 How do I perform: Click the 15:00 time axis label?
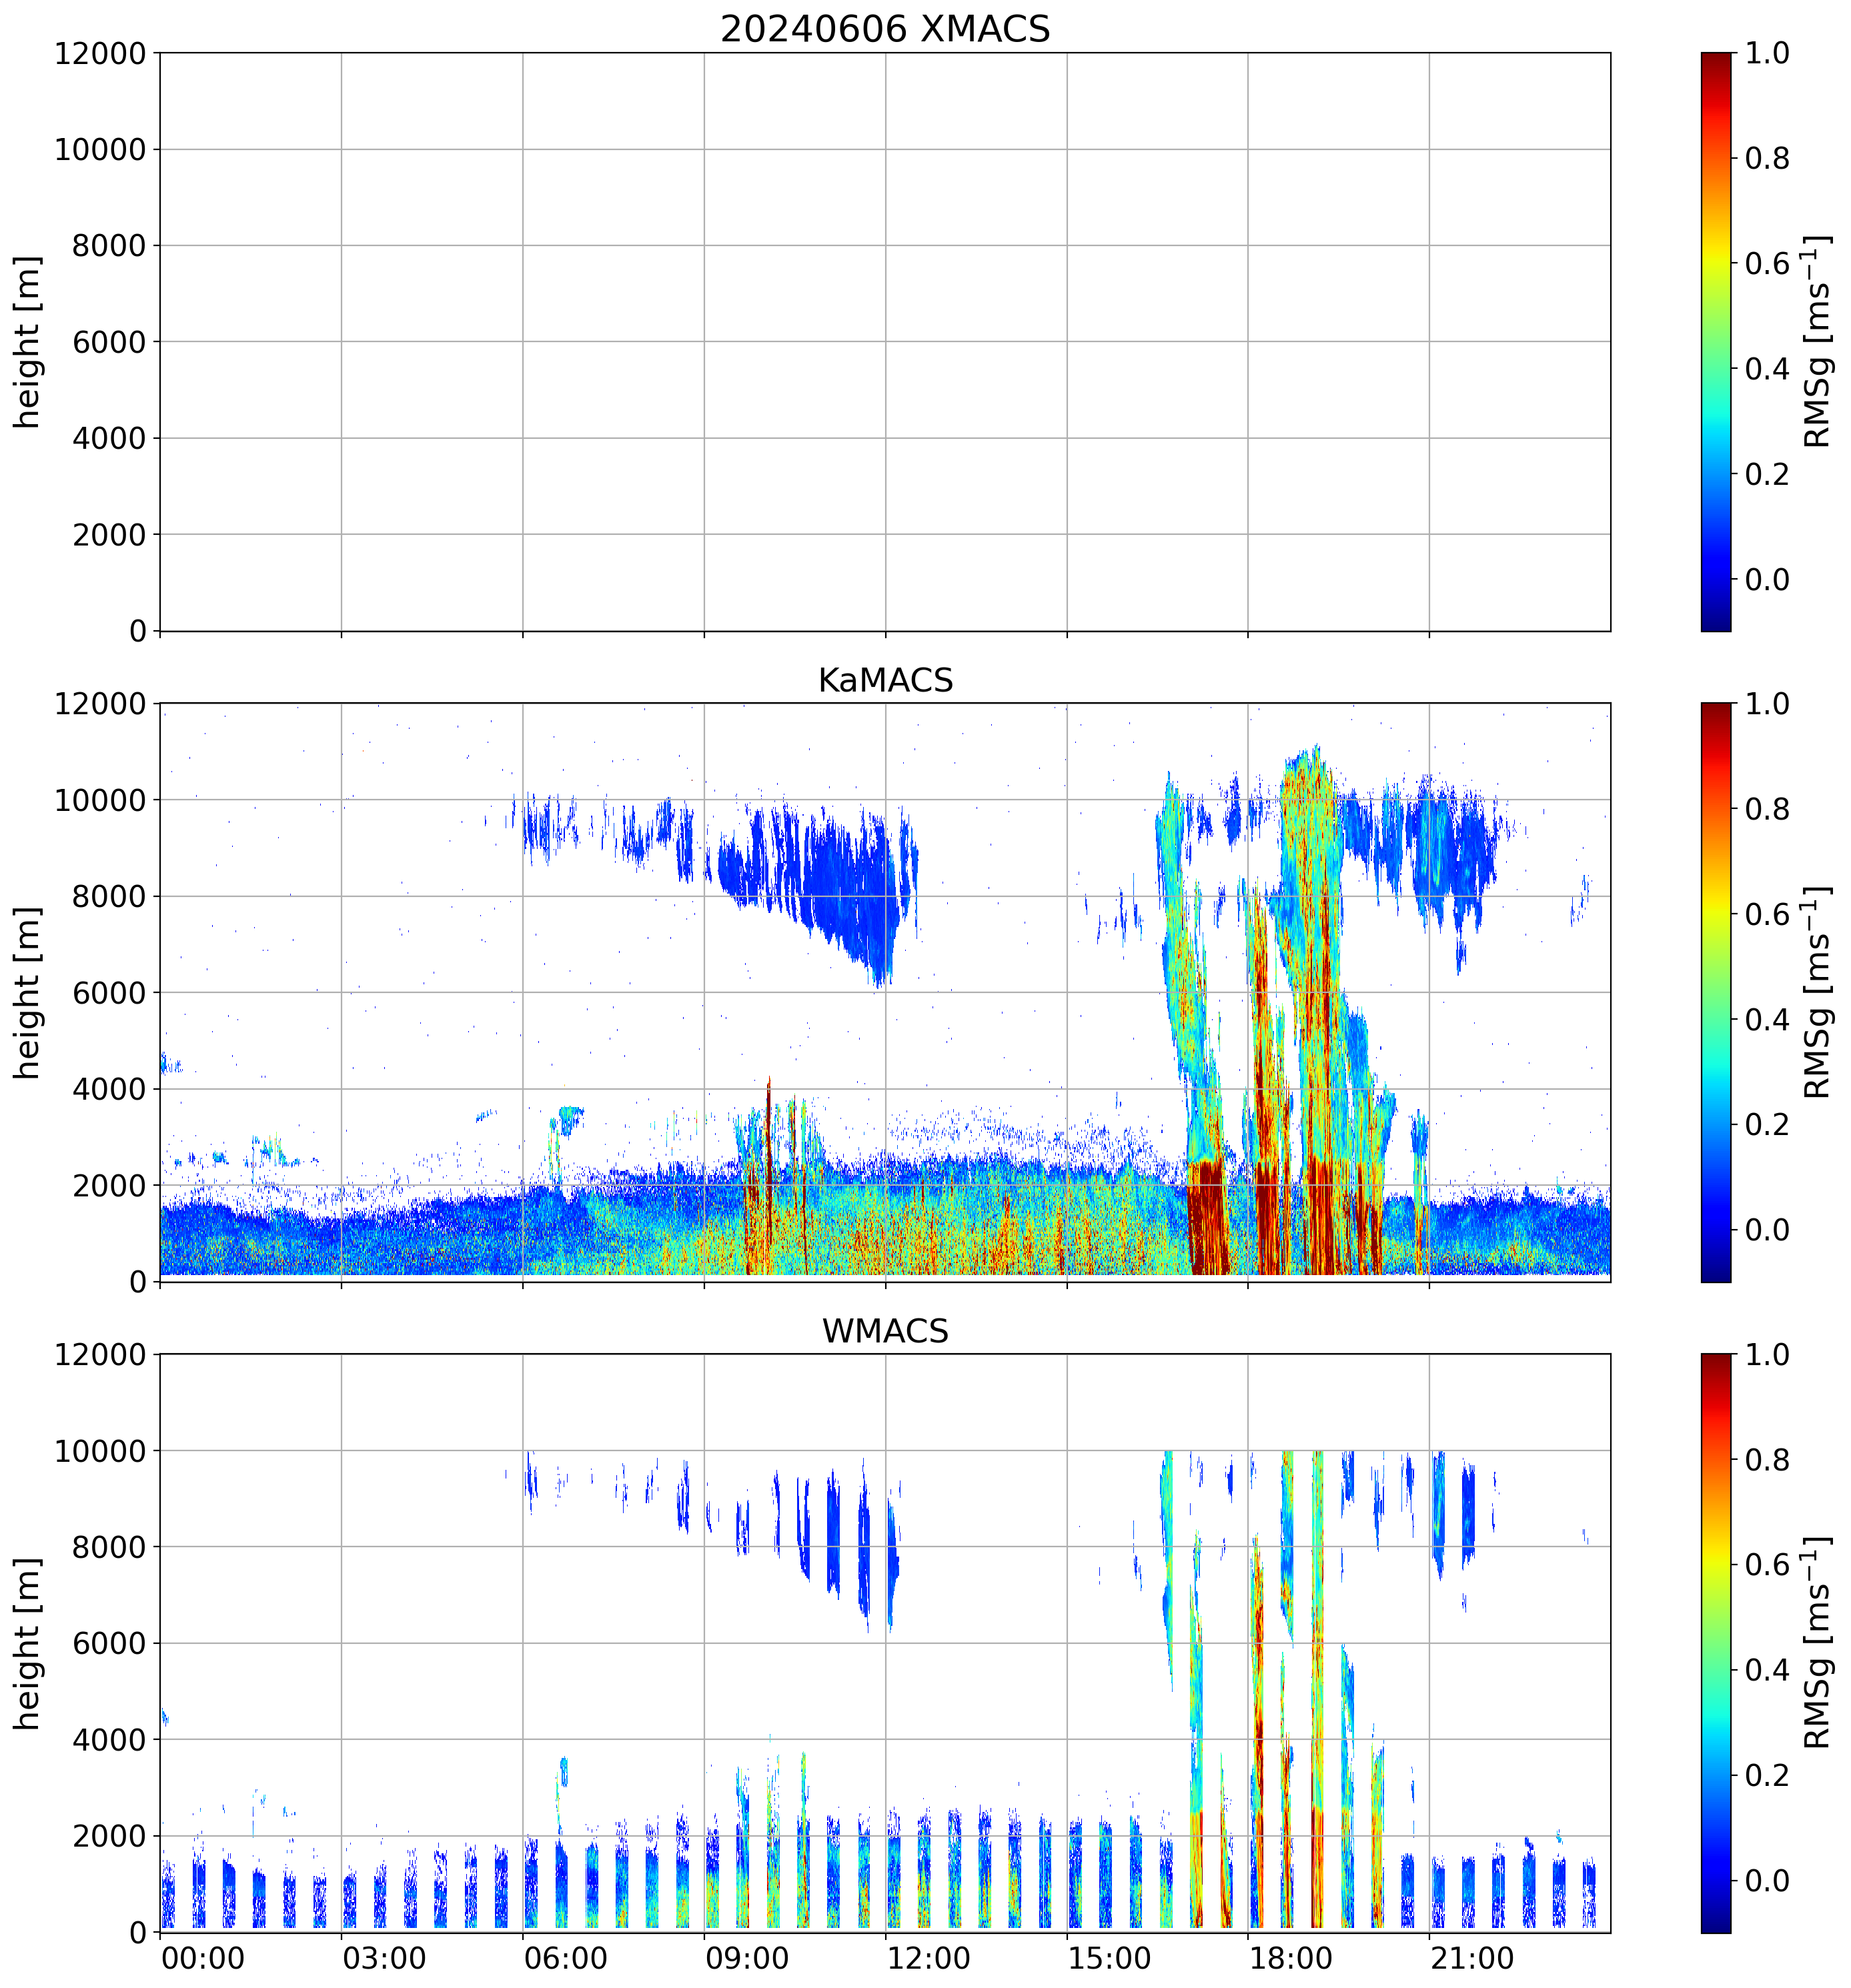pyautogui.click(x=1109, y=1958)
